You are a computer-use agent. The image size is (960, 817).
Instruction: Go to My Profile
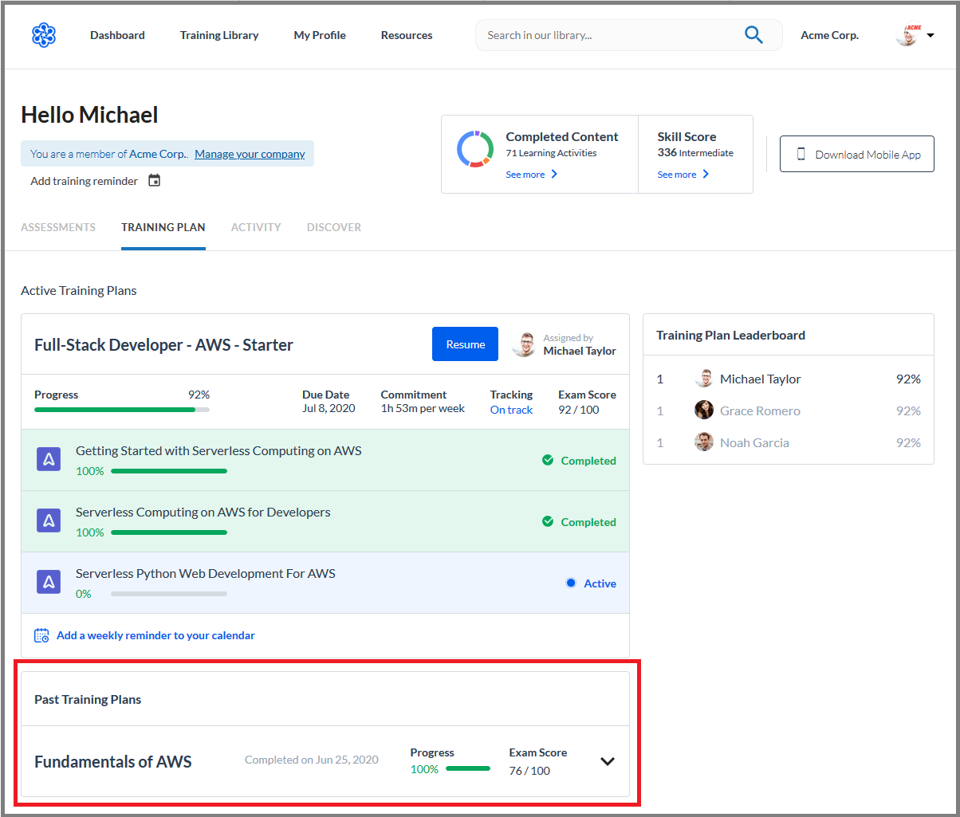pos(320,35)
